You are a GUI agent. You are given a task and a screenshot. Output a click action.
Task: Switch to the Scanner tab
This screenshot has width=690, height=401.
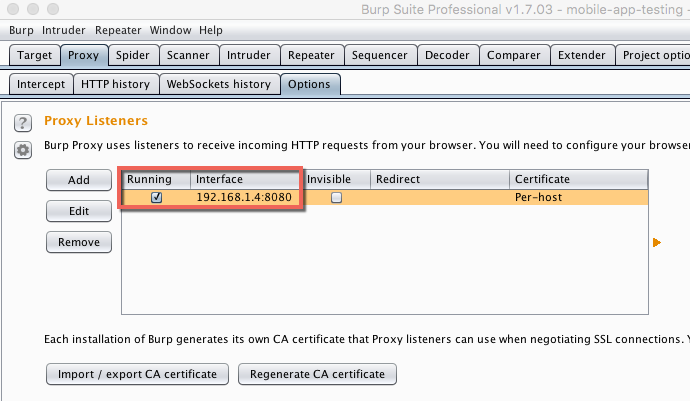188,55
